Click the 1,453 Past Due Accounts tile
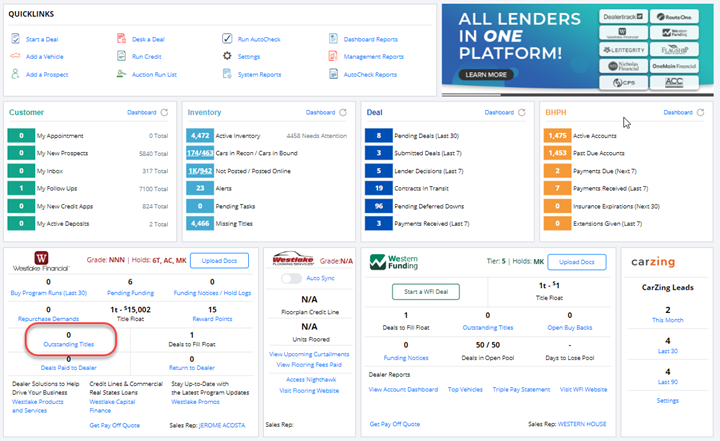 pos(557,153)
